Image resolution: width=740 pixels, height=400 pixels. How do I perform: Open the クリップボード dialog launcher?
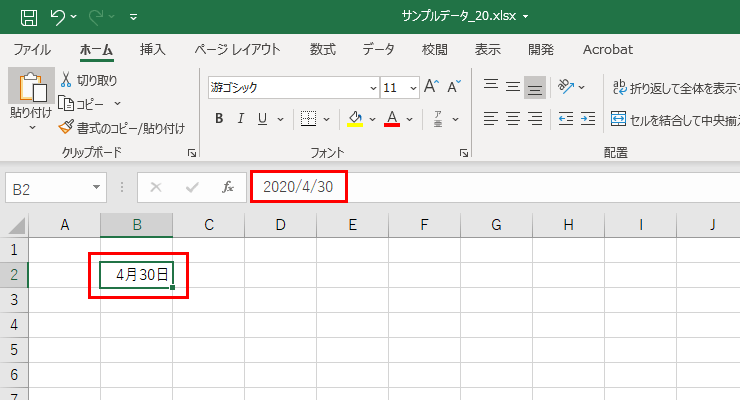192,153
